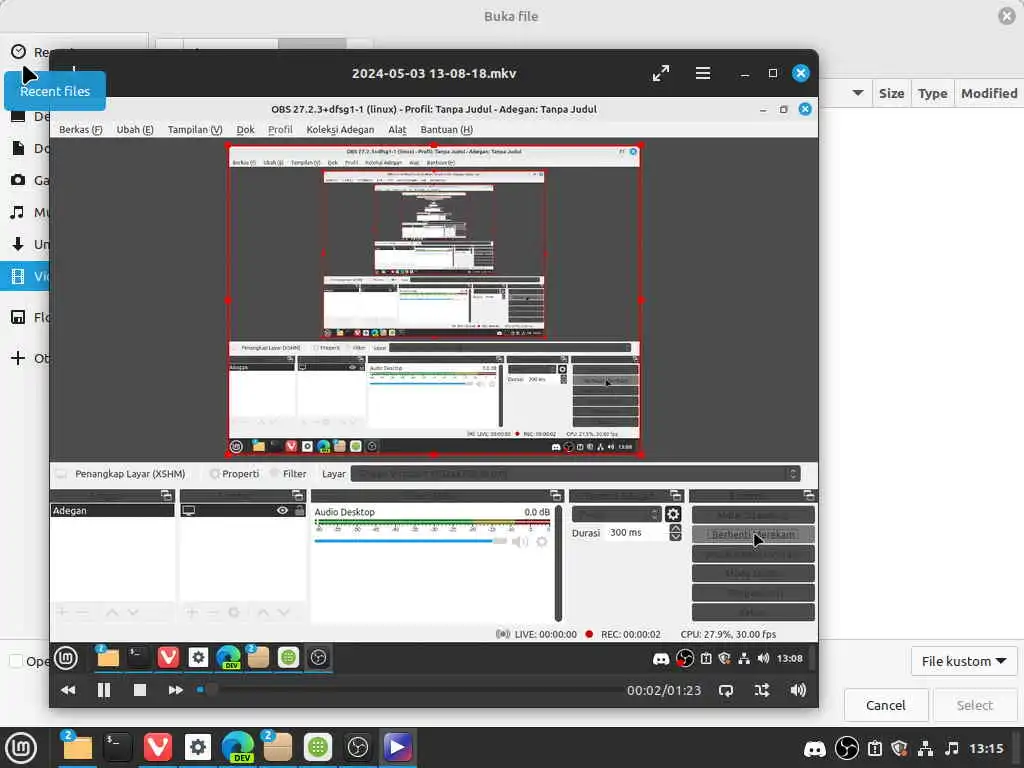Switch to OBS Studio in the taskbar
Viewport: 1024px width, 768px height.
coord(357,748)
